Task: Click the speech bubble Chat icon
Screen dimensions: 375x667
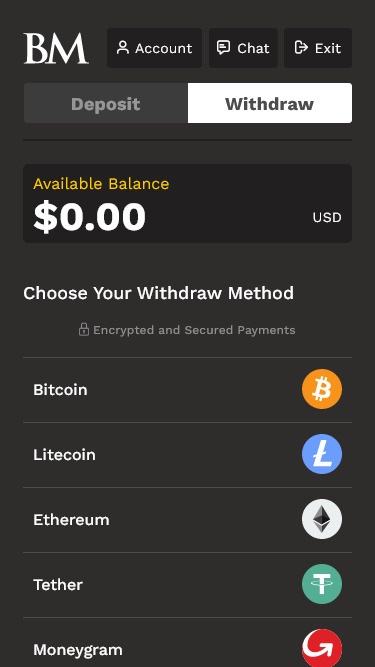Action: (x=223, y=48)
